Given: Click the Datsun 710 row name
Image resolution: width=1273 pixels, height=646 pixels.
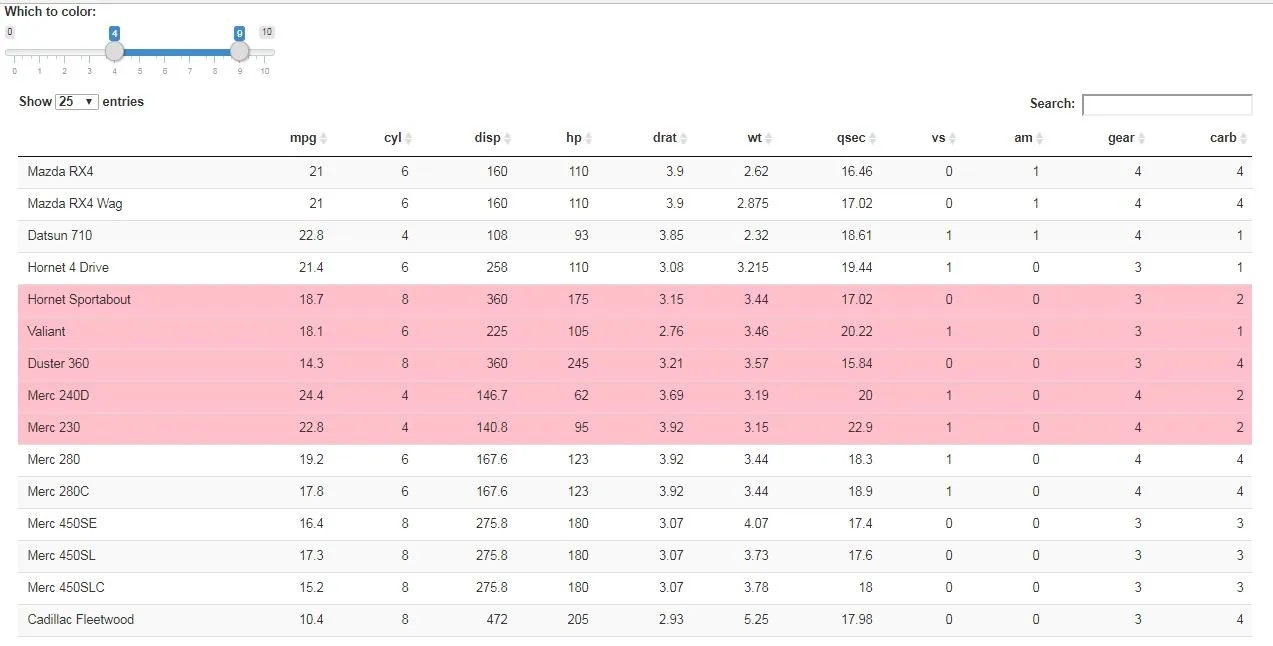Looking at the screenshot, I should tap(60, 236).
